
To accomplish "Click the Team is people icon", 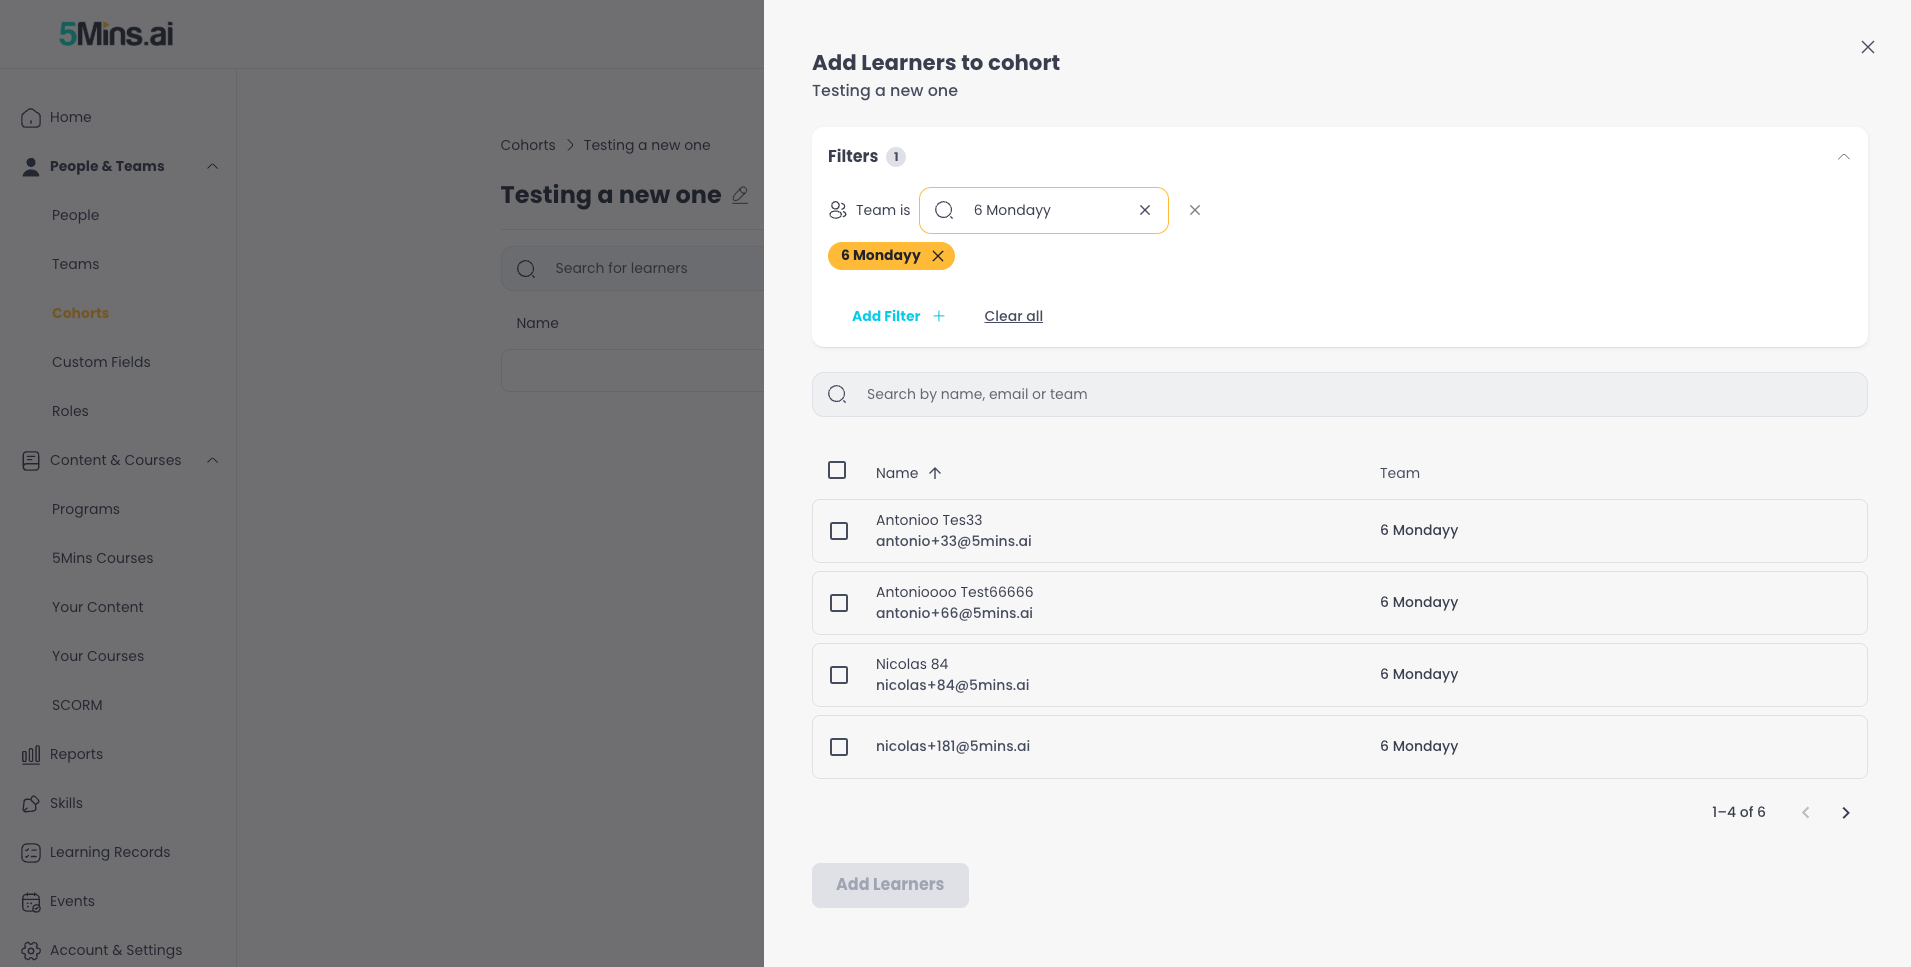I will coord(838,210).
